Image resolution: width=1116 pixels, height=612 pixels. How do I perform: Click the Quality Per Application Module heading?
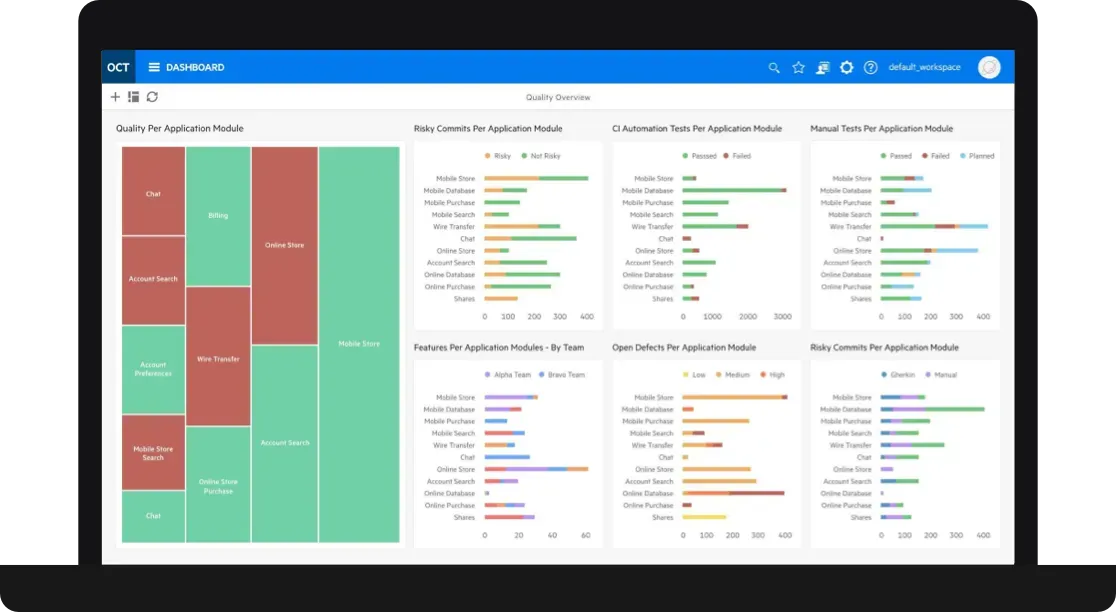[x=179, y=129]
